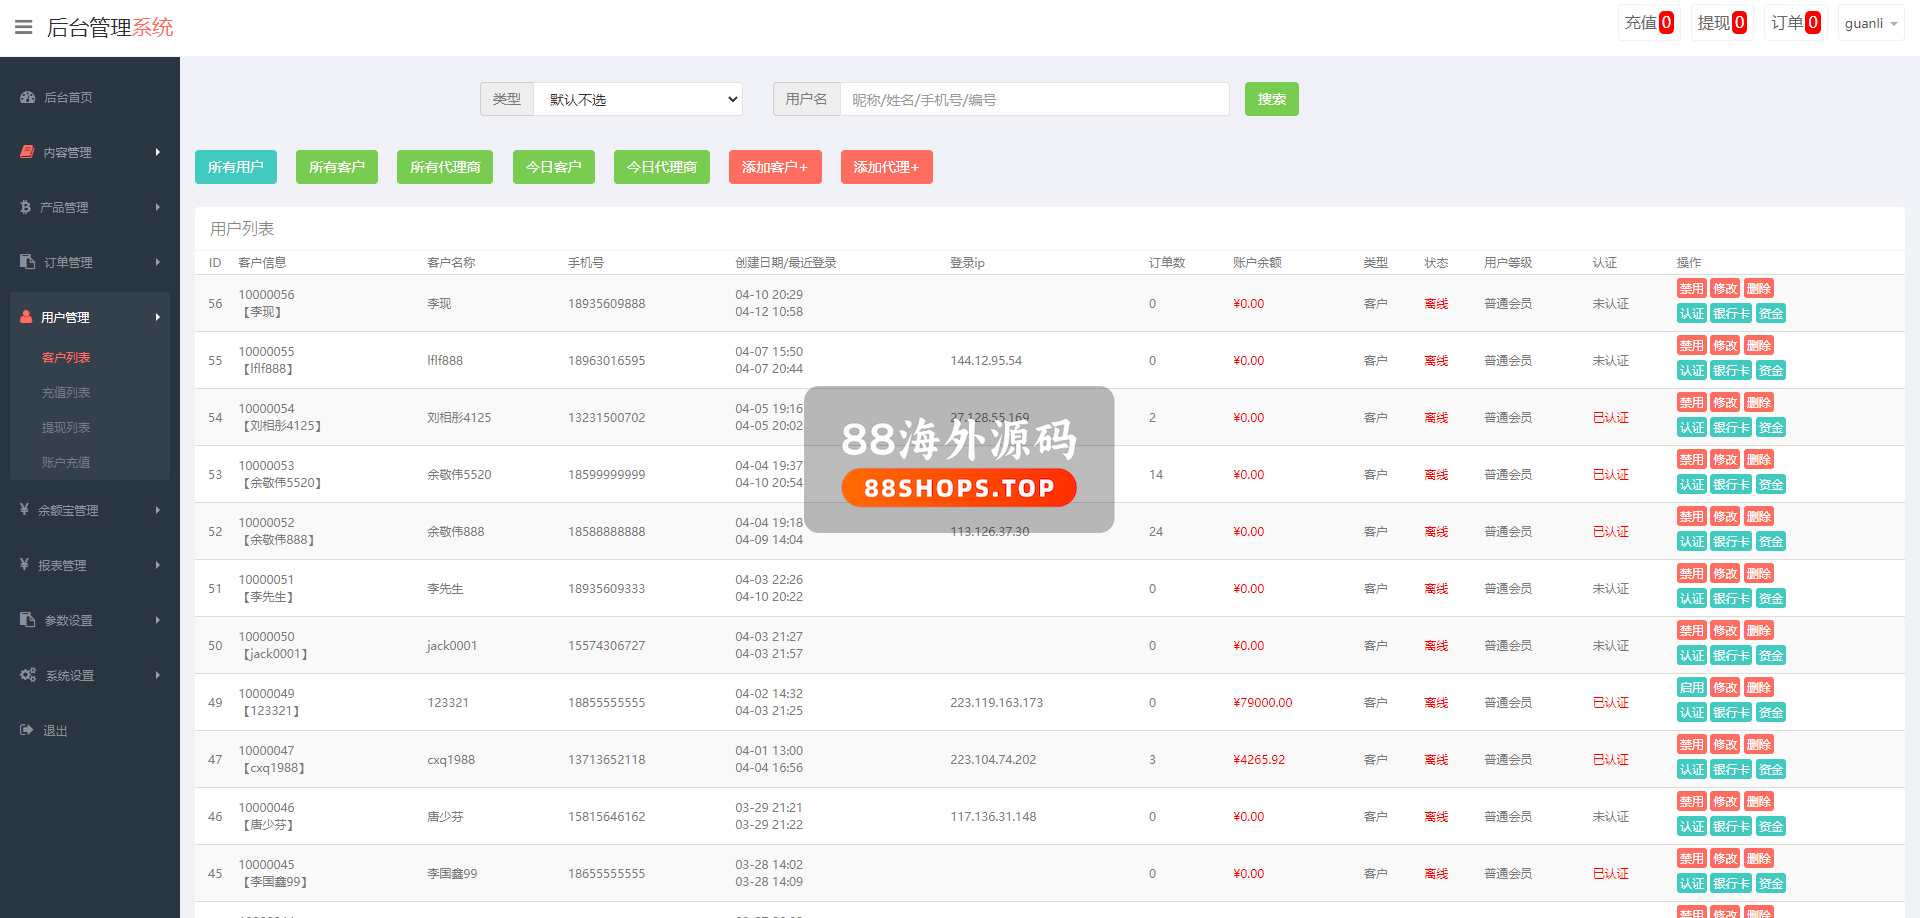Open the 类型 dropdown showing 默认不选
The image size is (1920, 918).
(638, 99)
